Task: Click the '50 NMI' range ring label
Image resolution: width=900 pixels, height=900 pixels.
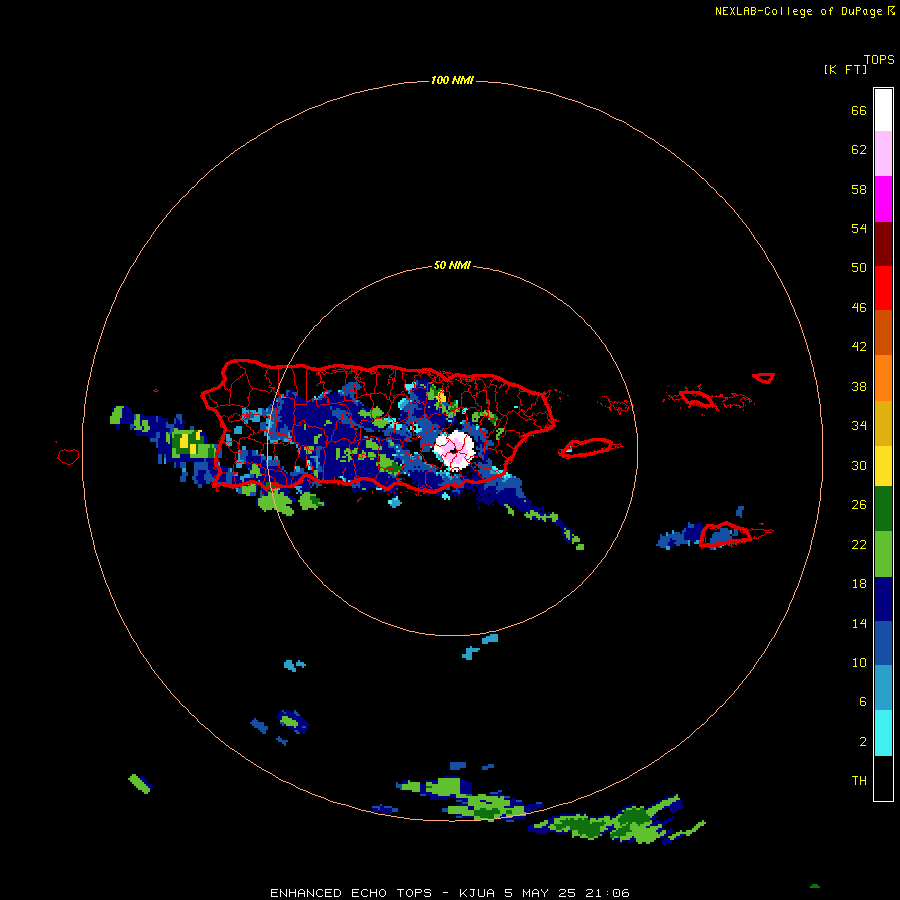Action: click(x=452, y=265)
